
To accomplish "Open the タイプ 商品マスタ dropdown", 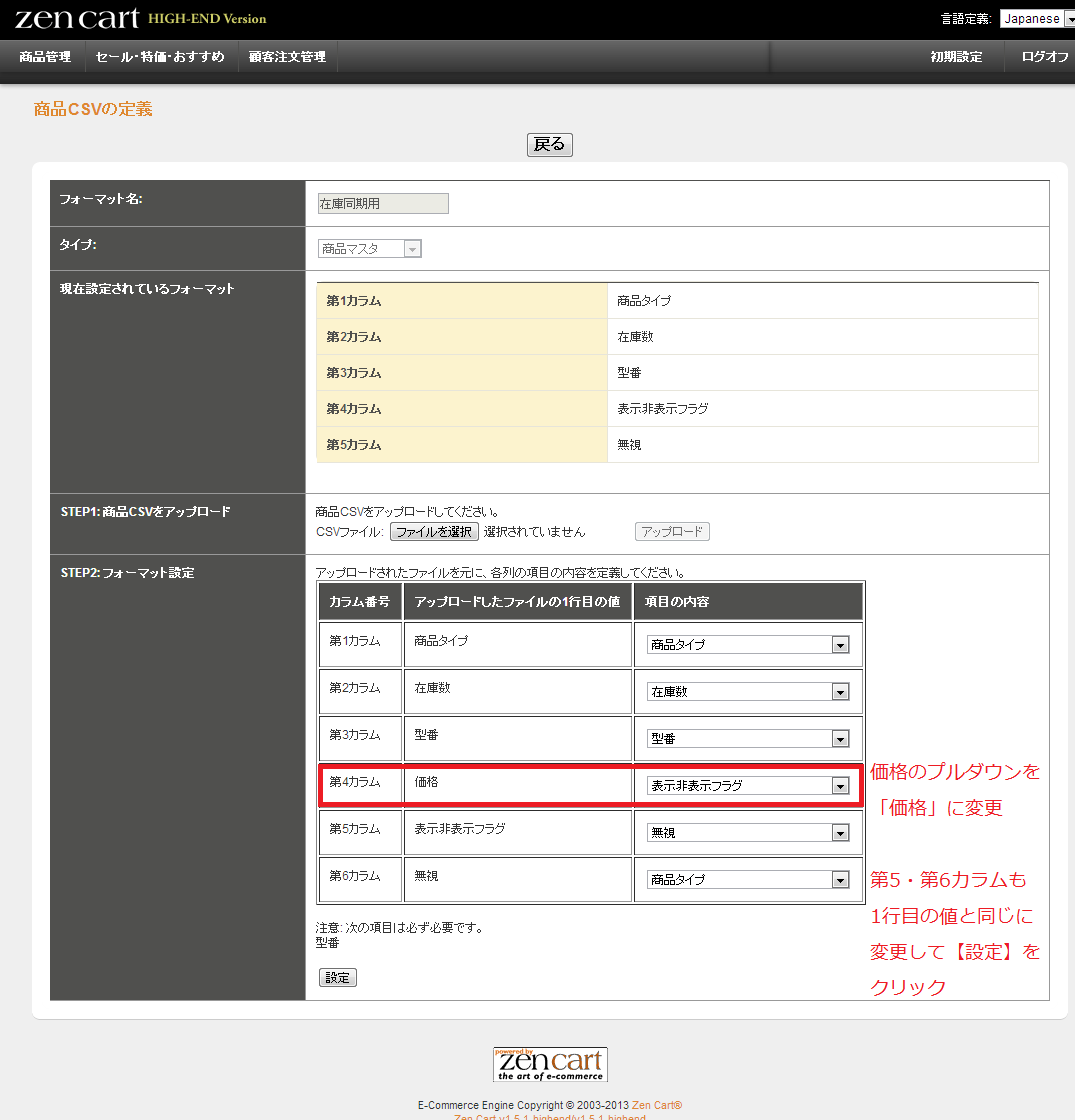I will (x=370, y=249).
